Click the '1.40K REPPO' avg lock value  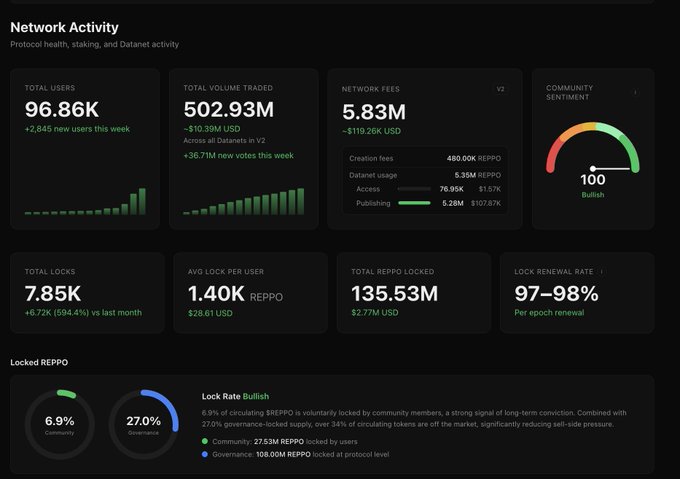[x=235, y=294]
